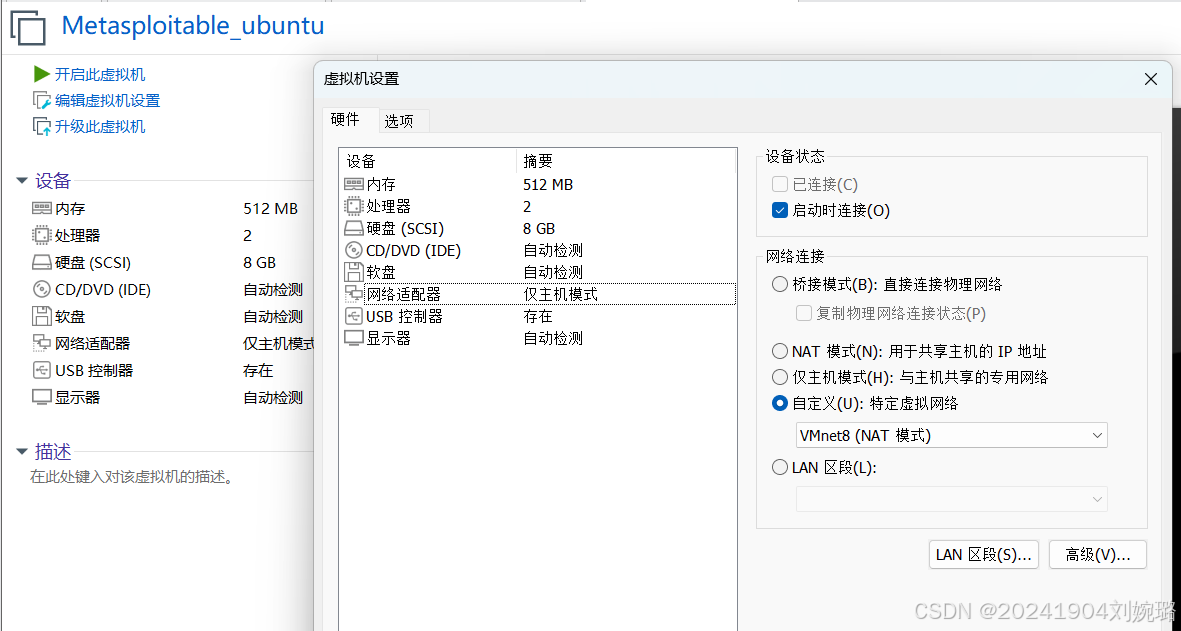Collapse the 设备 section in main window
1181x631 pixels.
(x=21, y=181)
